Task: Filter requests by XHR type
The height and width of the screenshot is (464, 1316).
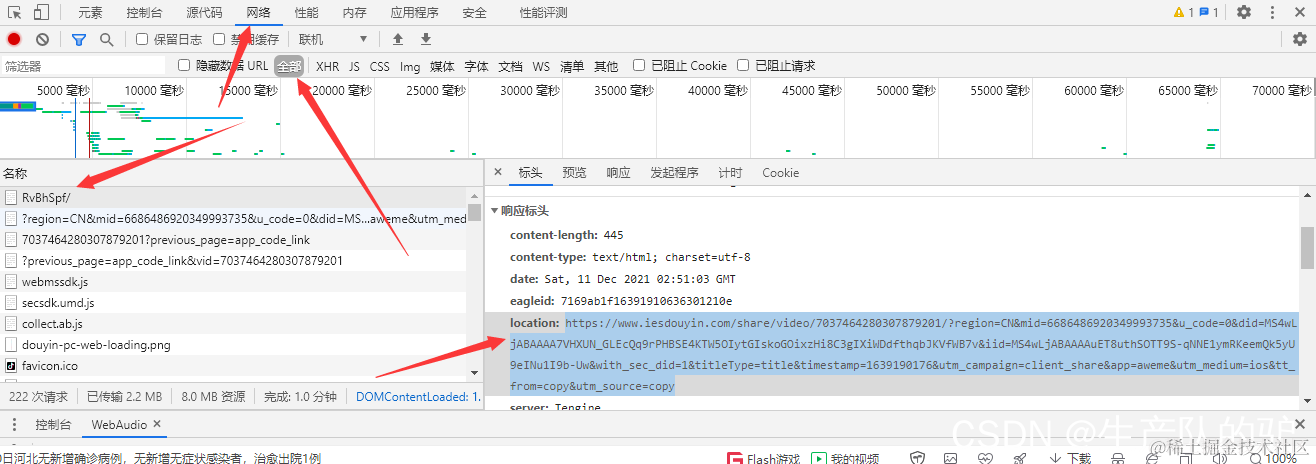Action: click(x=327, y=66)
